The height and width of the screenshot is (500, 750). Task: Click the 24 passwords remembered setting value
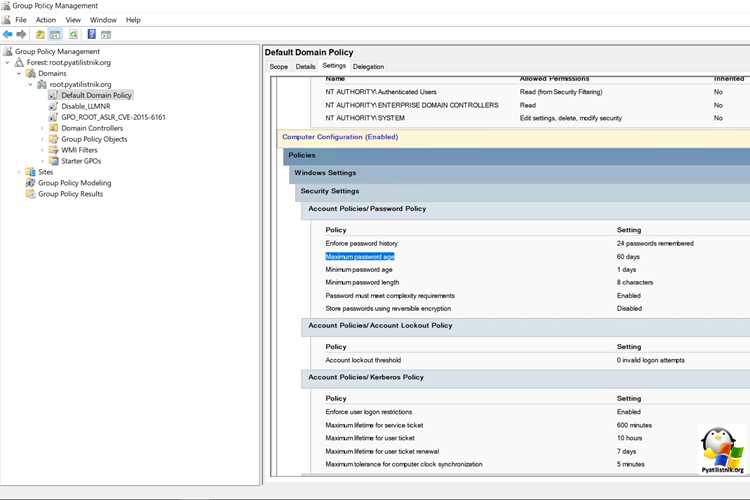point(655,244)
